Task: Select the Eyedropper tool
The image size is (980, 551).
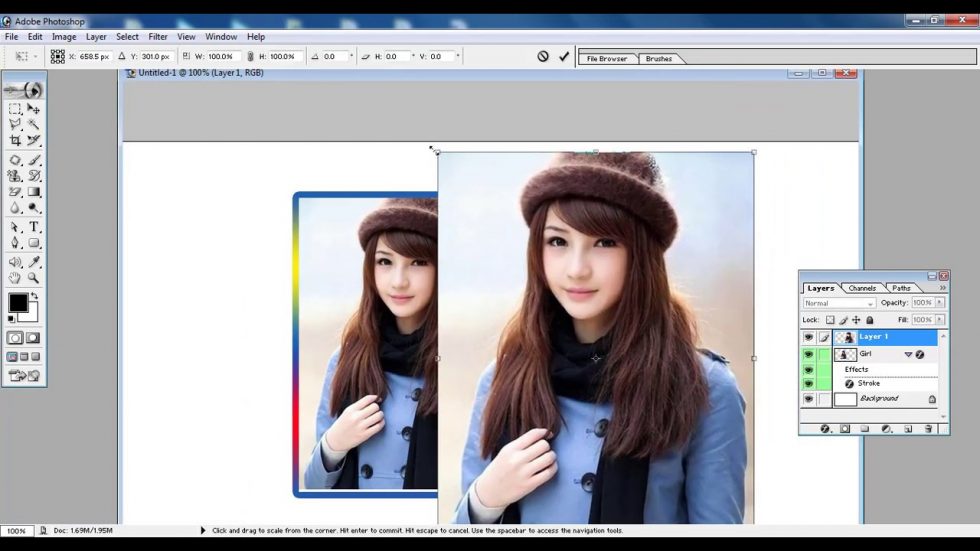Action: coord(34,262)
